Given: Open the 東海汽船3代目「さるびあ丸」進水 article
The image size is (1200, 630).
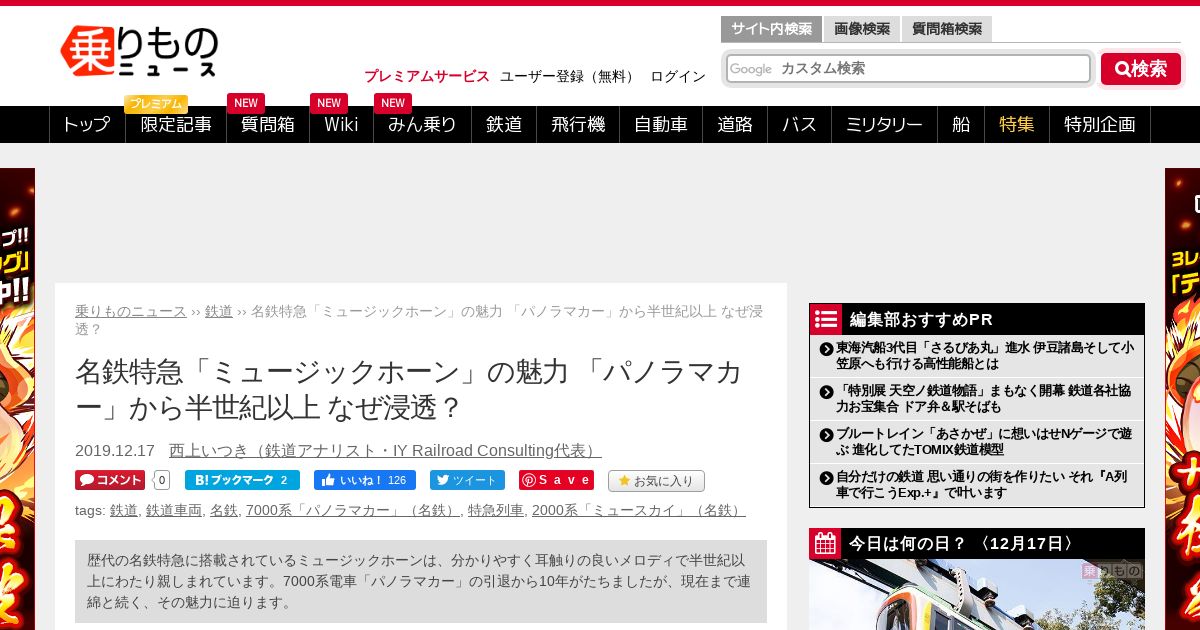Looking at the screenshot, I should [985, 355].
